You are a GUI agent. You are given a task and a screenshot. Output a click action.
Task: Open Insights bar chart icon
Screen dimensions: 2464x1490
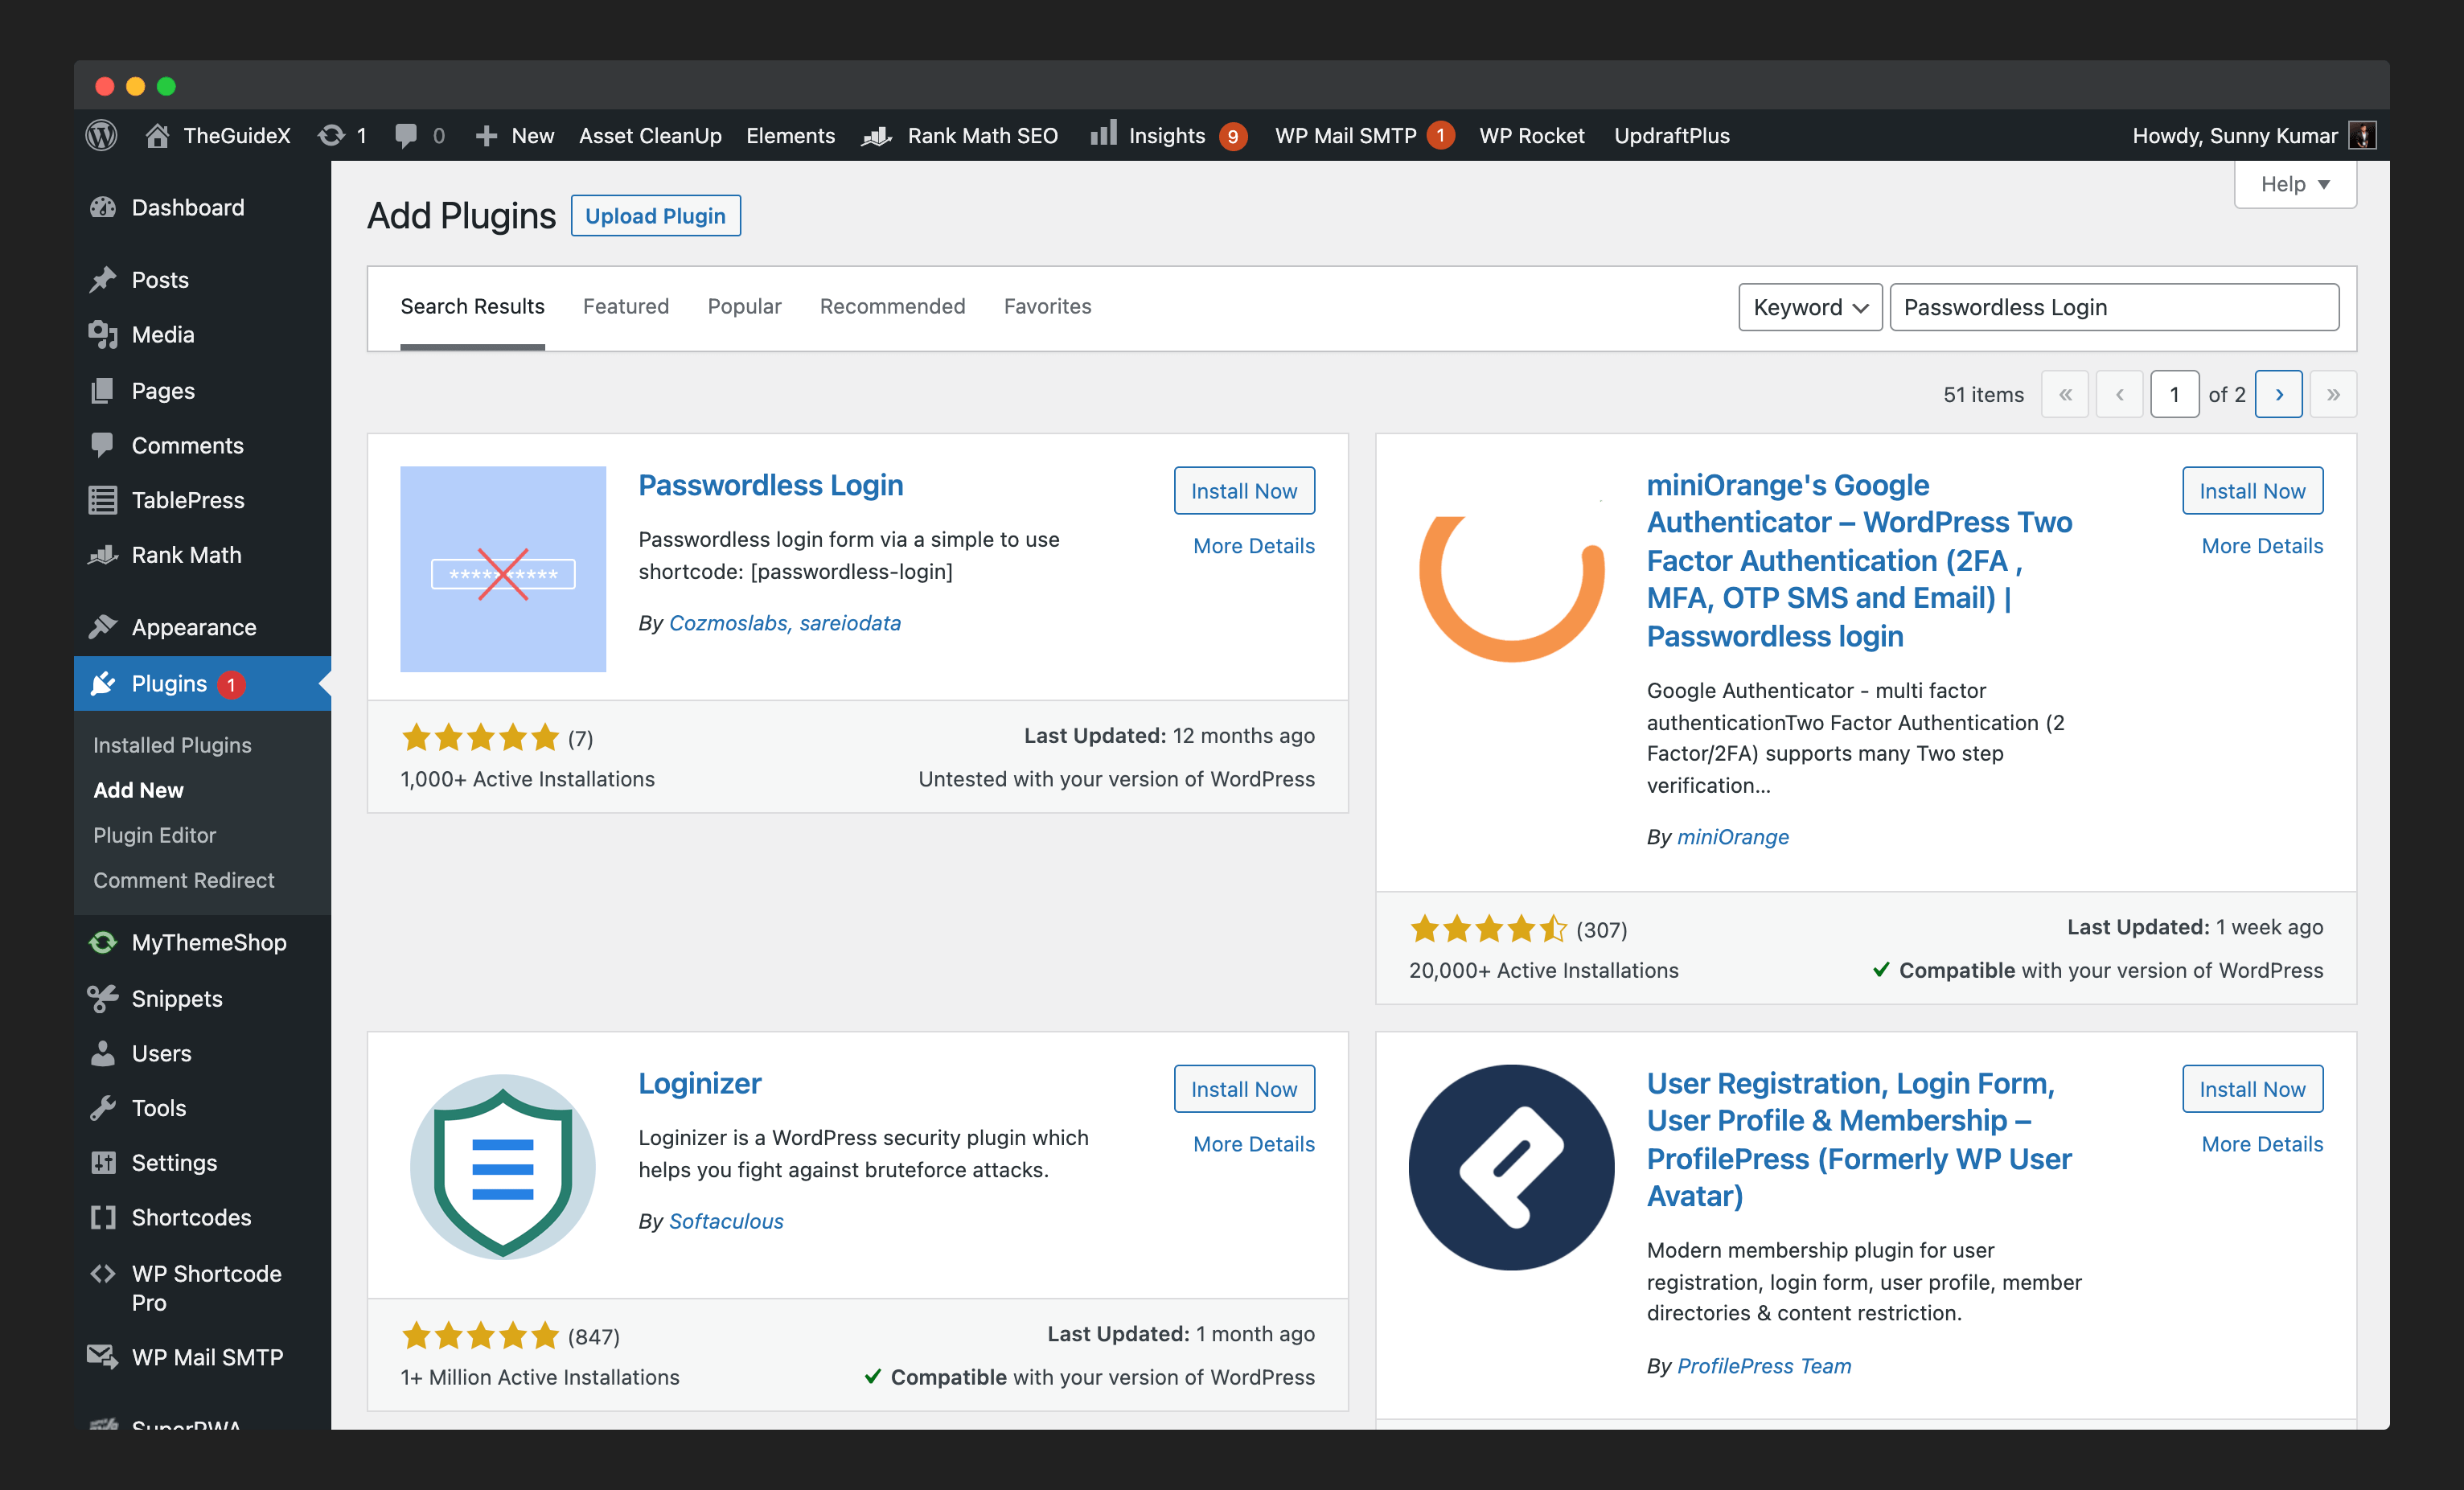(x=1103, y=134)
